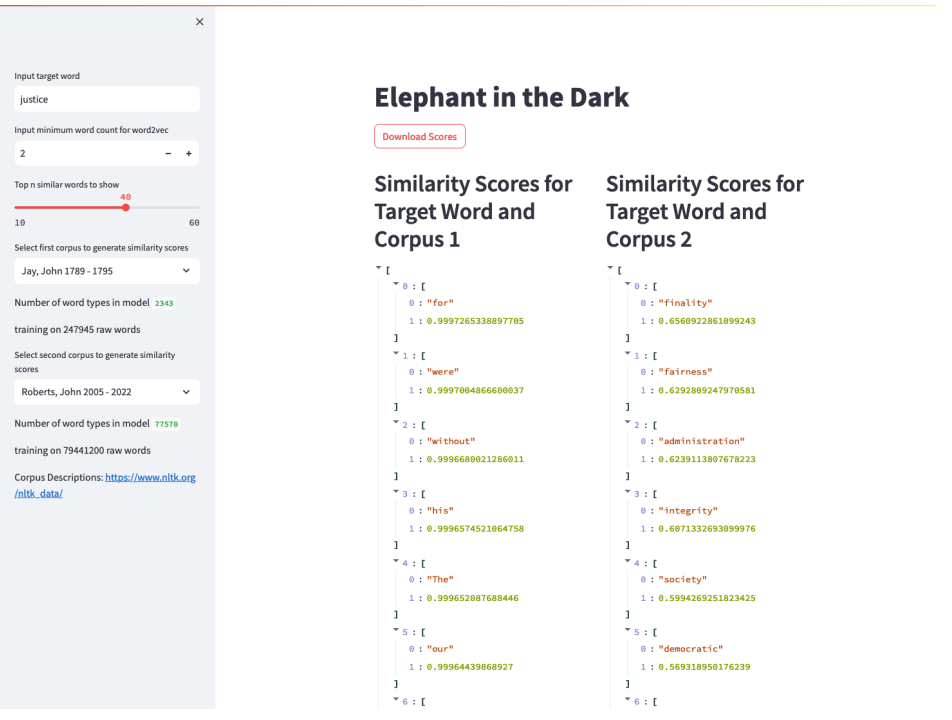This screenshot has height=720, width=952.
Task: Click the top n similar words slider handle
Action: point(125,207)
